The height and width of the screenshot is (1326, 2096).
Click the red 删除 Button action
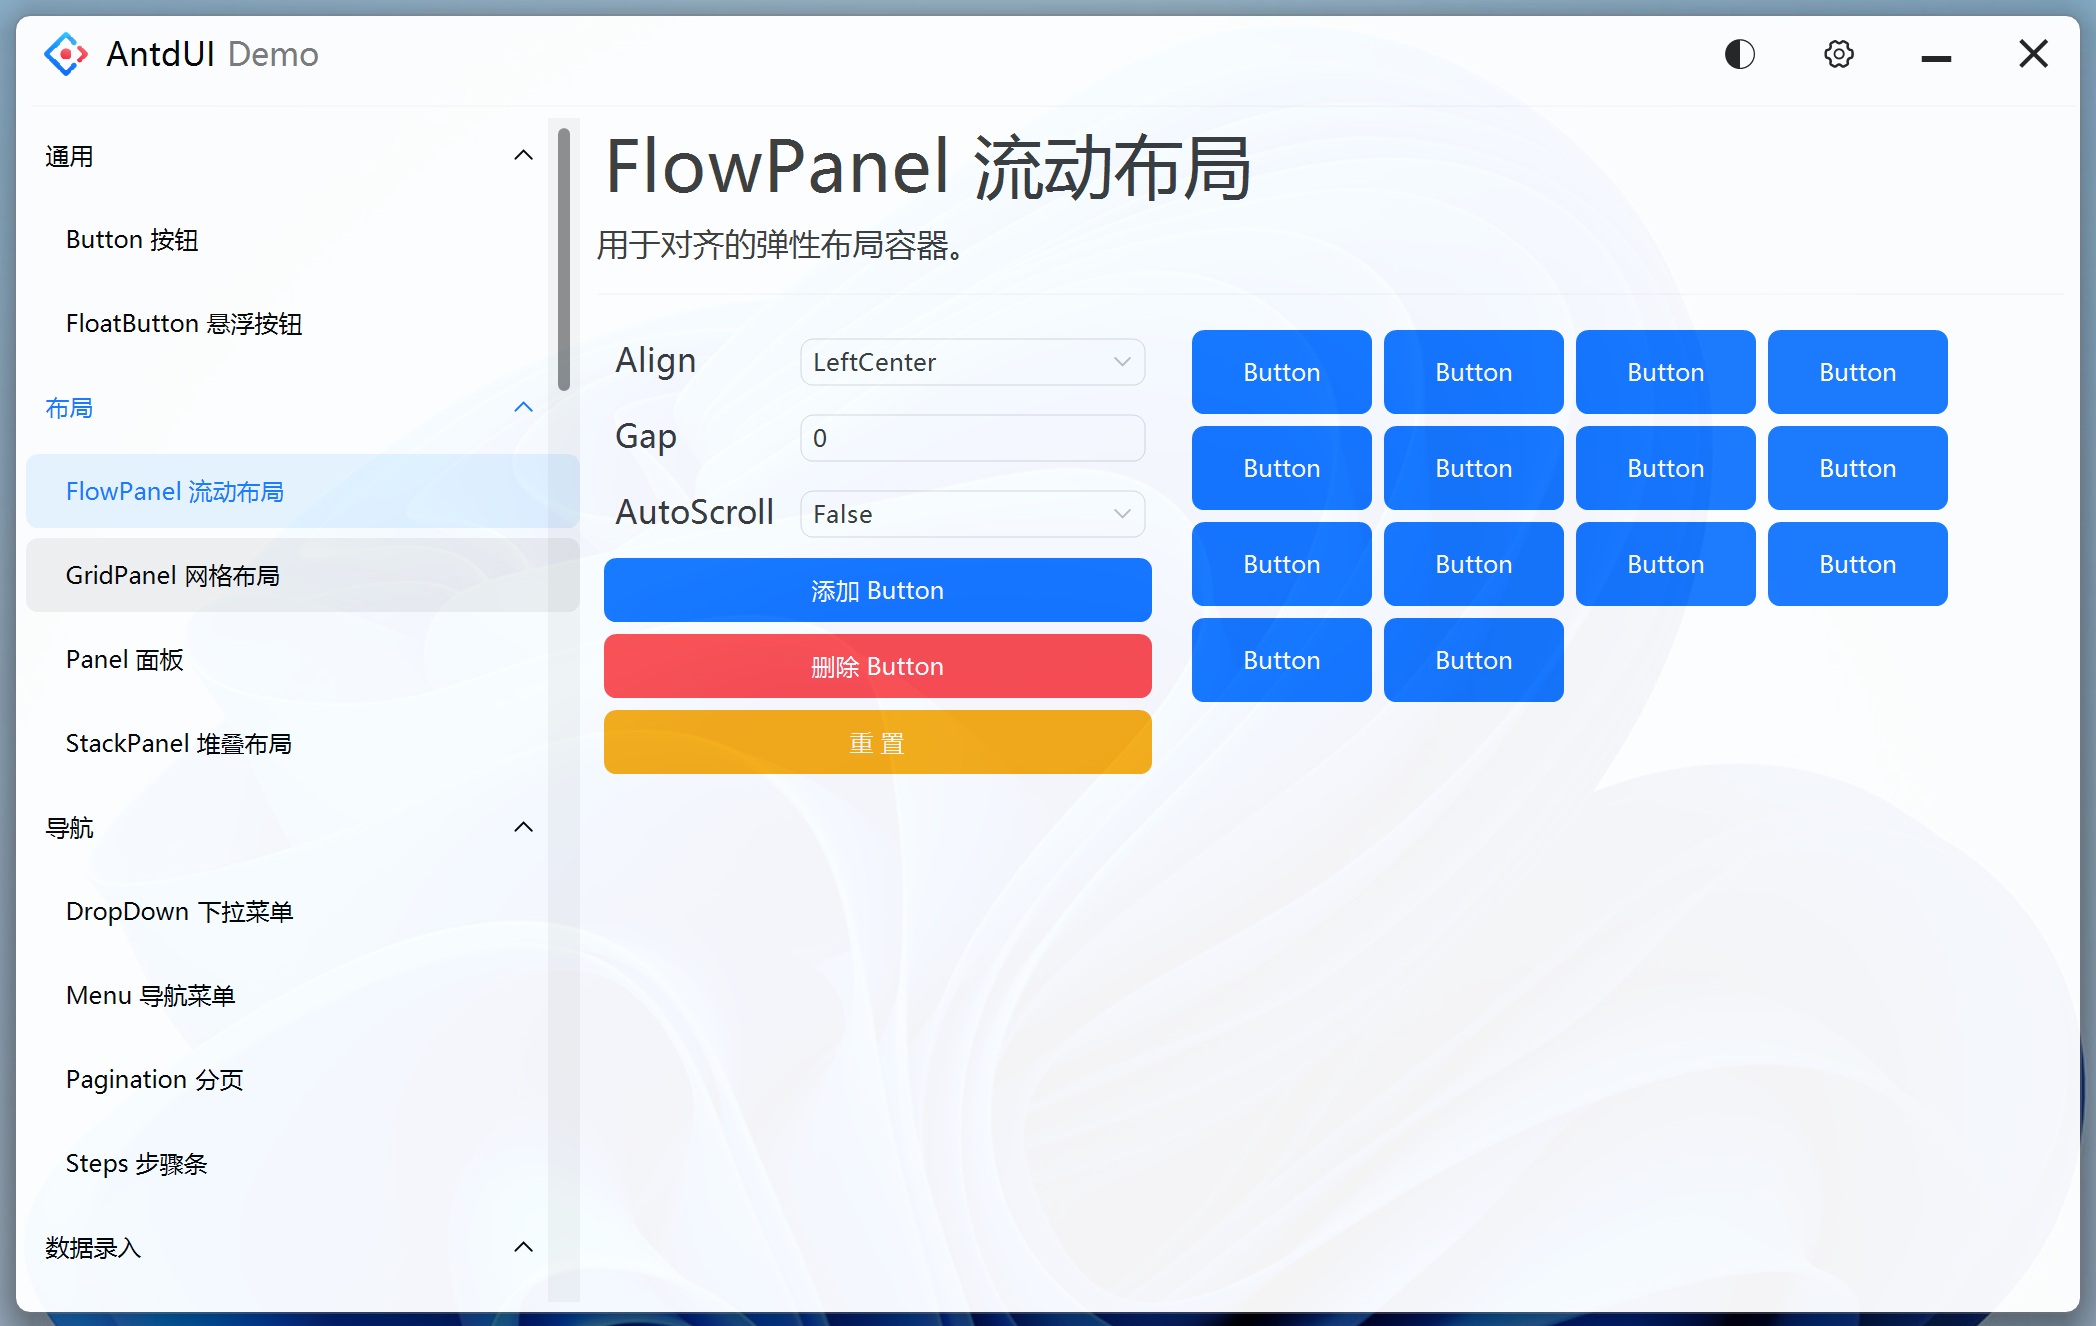click(877, 666)
